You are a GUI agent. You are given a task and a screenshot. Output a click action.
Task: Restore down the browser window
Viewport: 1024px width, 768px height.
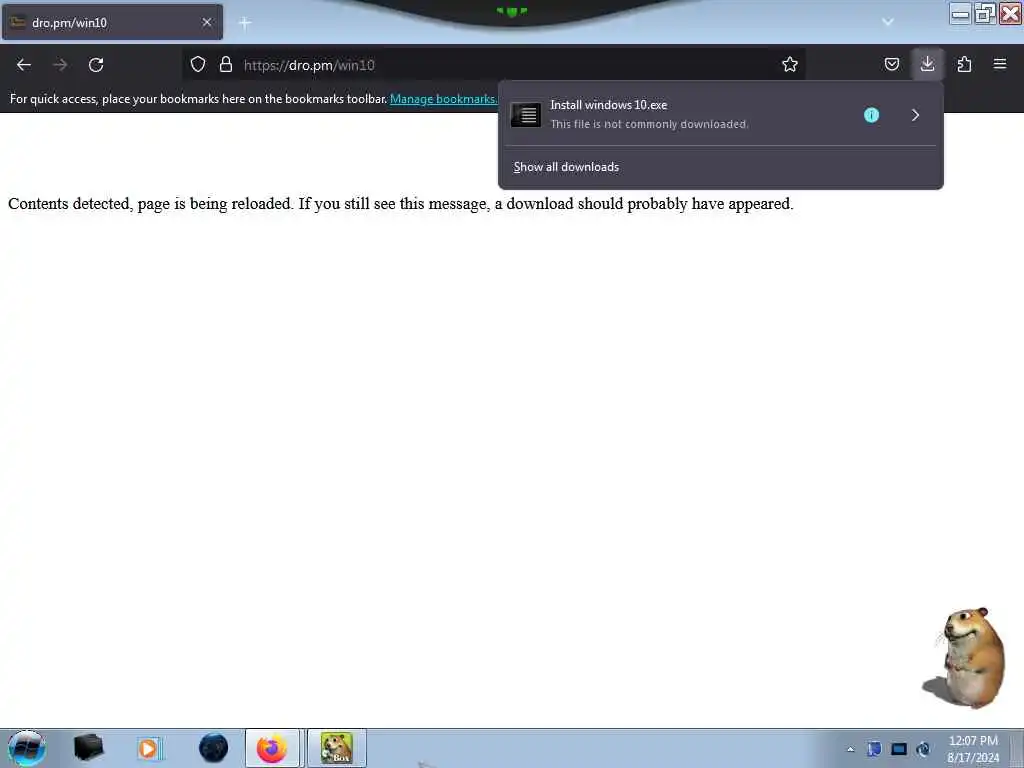point(985,13)
